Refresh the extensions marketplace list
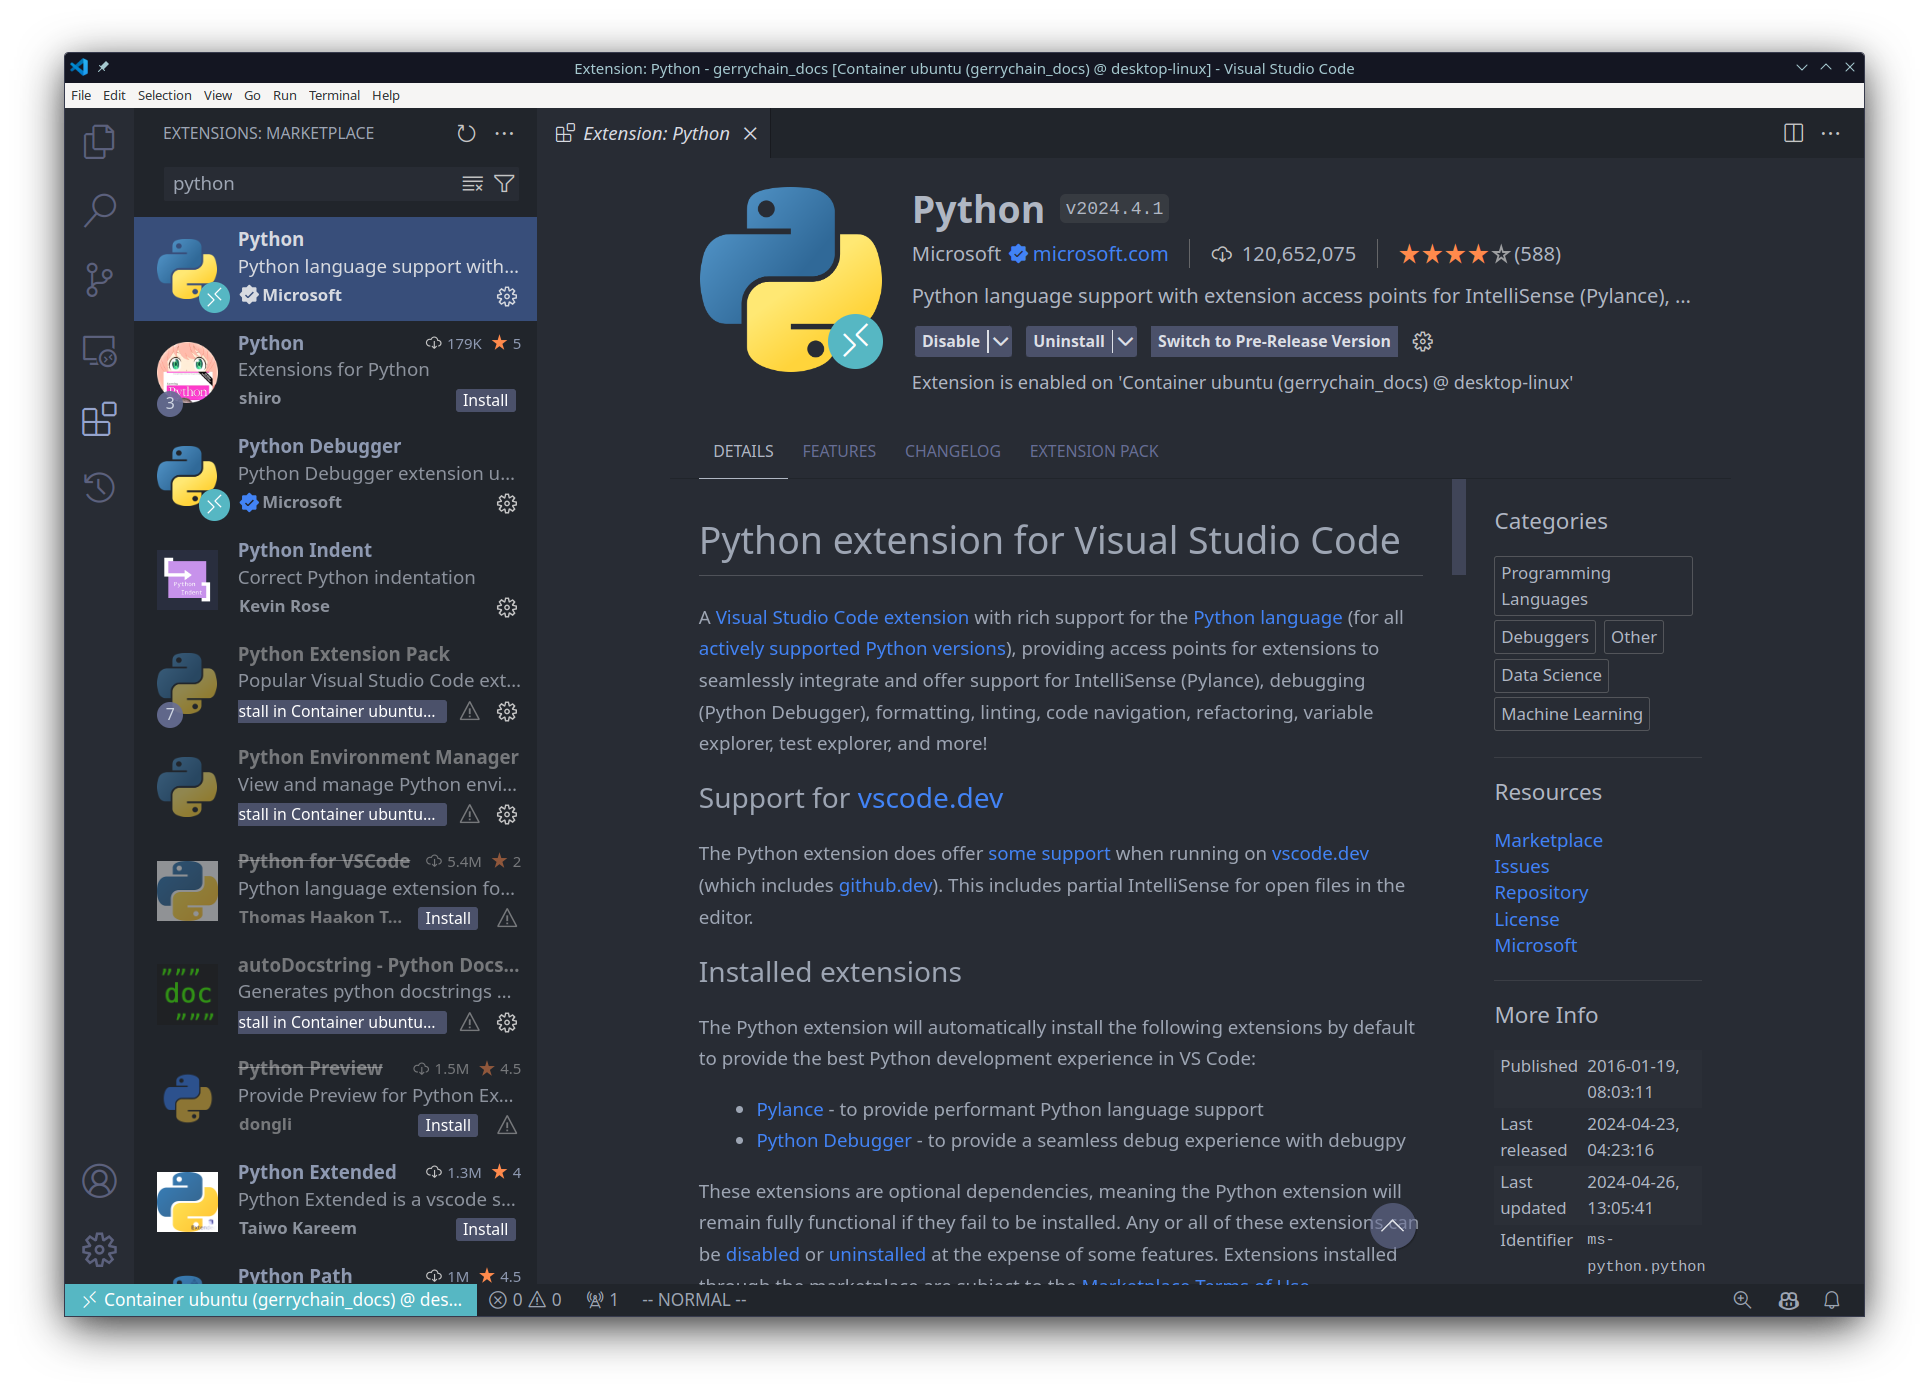The height and width of the screenshot is (1393, 1929). [x=465, y=133]
